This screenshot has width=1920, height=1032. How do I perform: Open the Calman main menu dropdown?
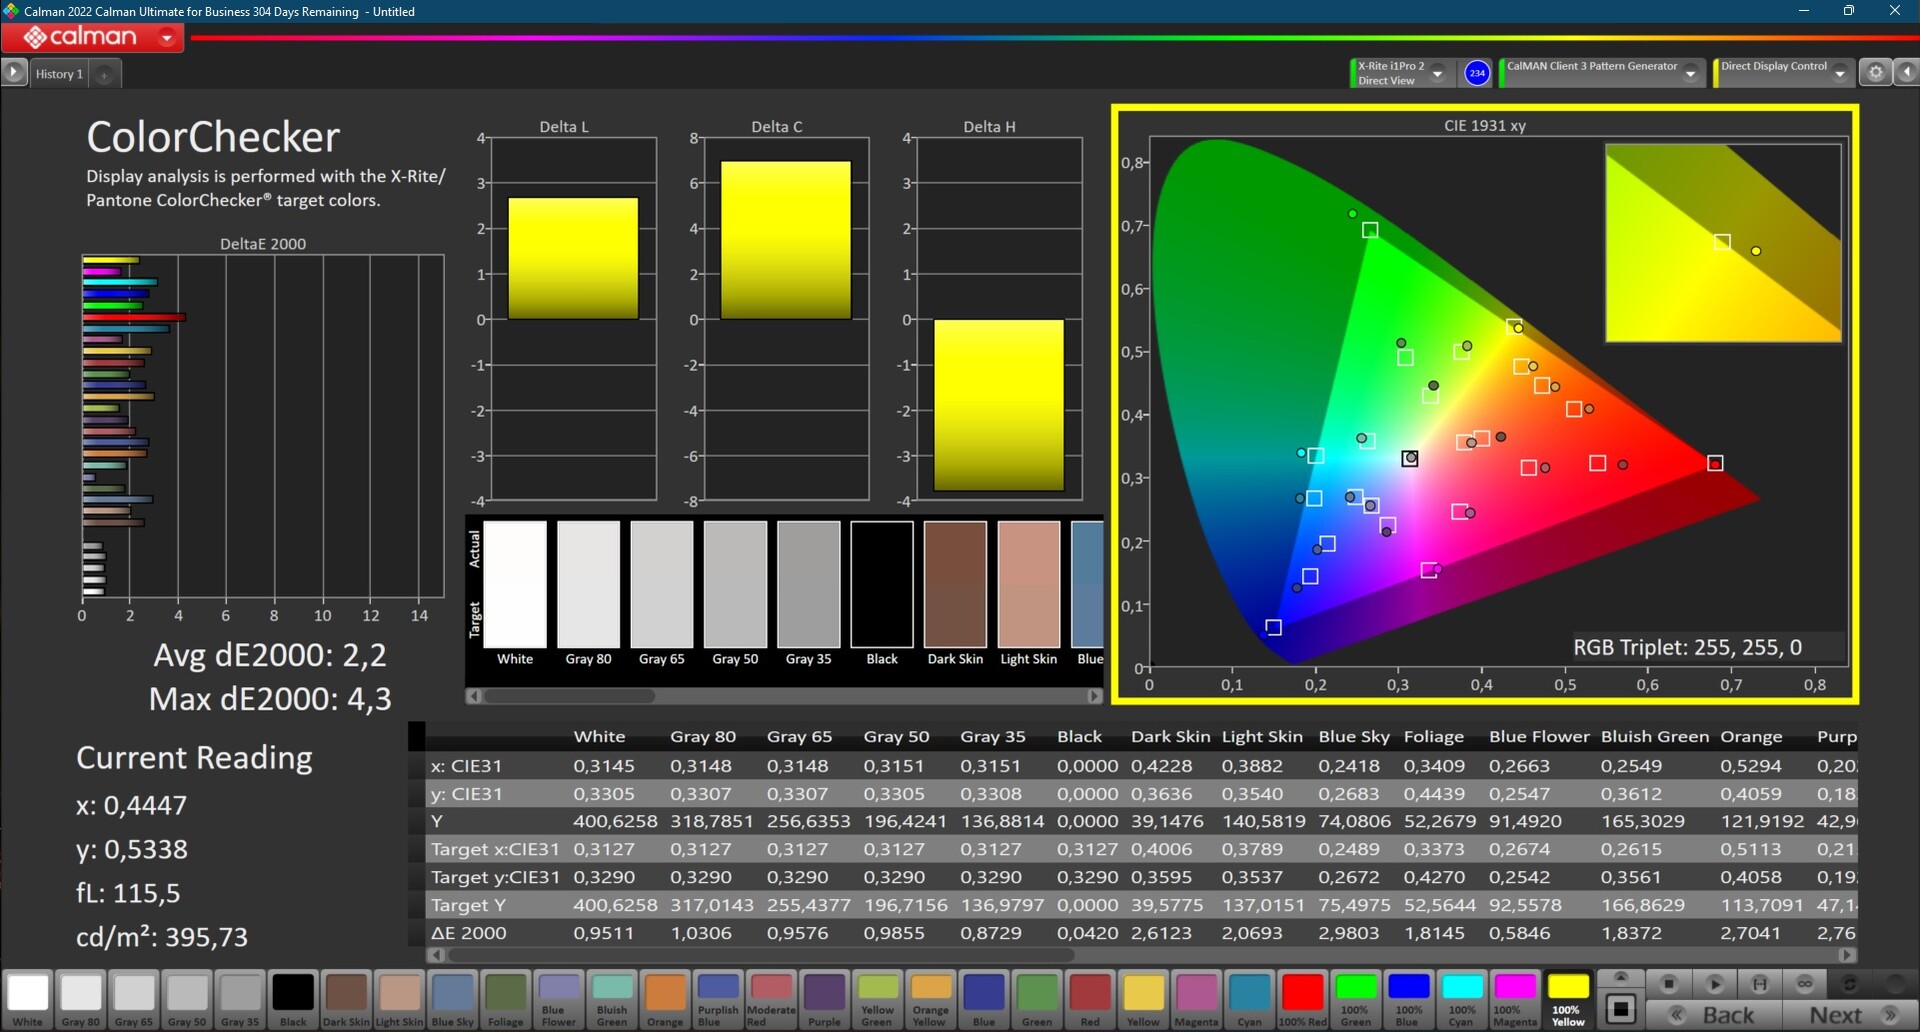167,38
